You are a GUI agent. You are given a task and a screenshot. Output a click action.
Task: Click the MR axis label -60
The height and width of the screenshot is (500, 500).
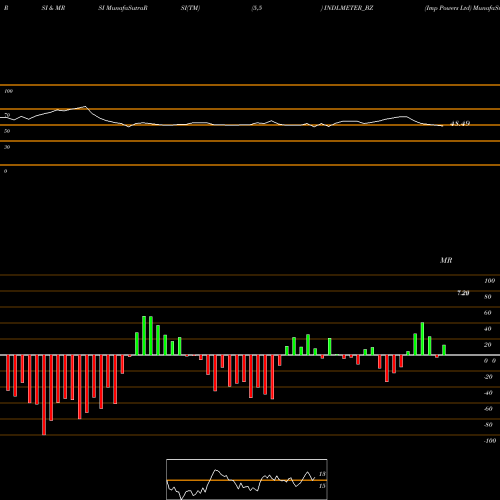click(488, 409)
